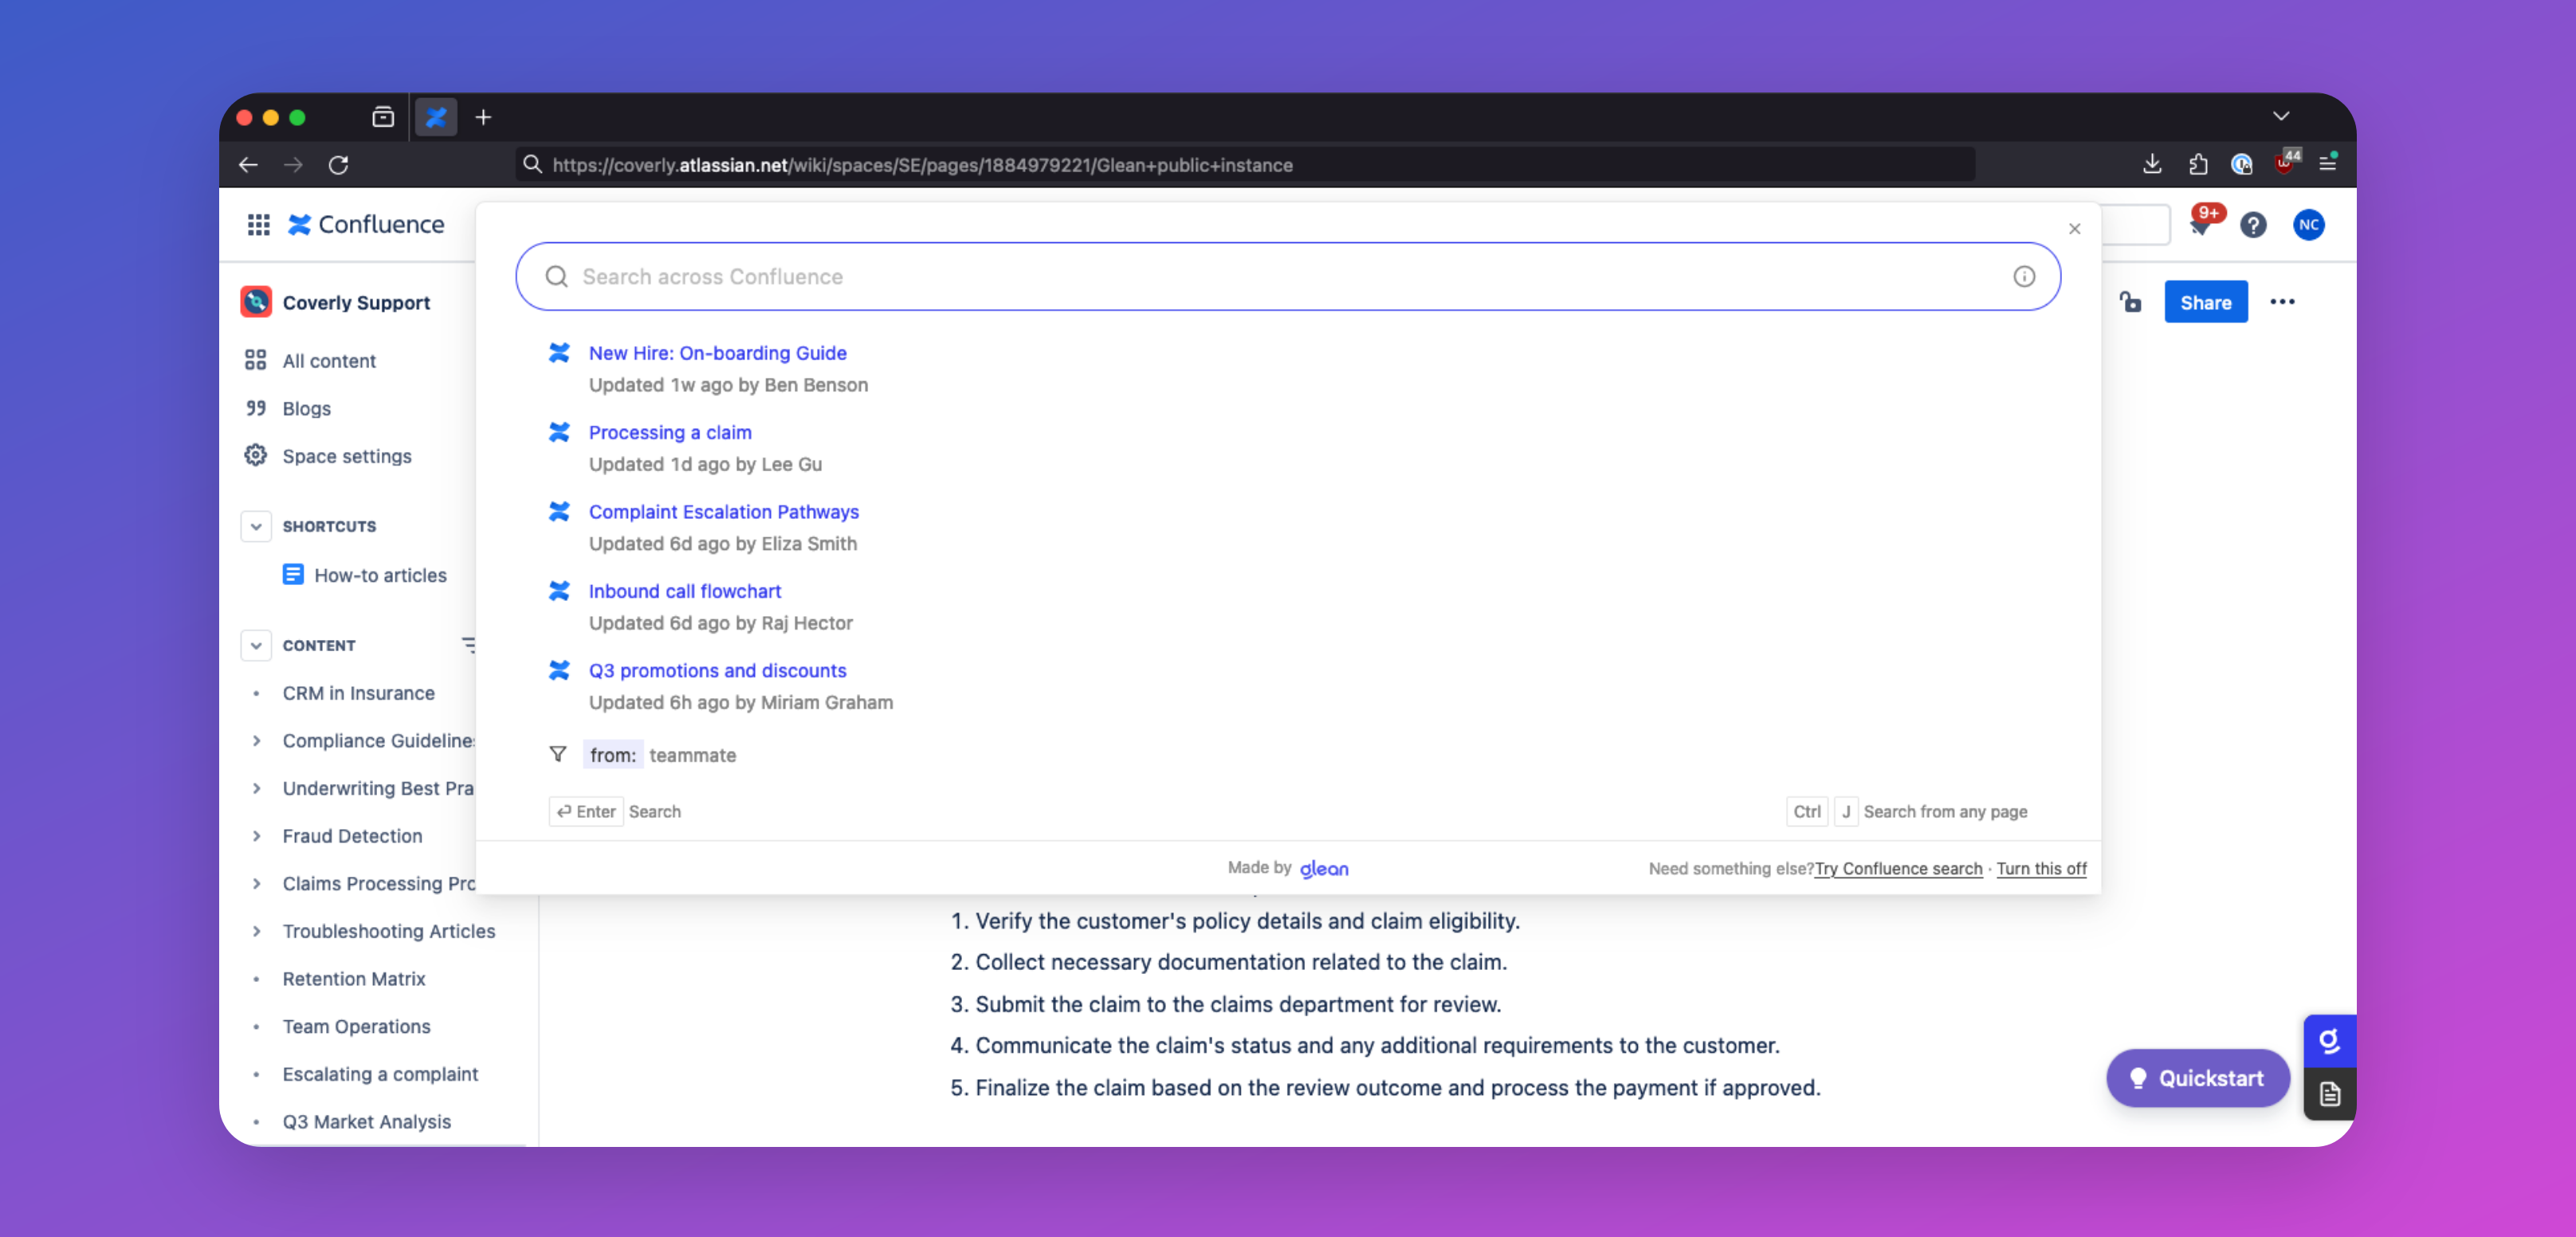2576x1237 pixels.
Task: Collapse the SHORTCUTS section
Action: pyautogui.click(x=256, y=526)
